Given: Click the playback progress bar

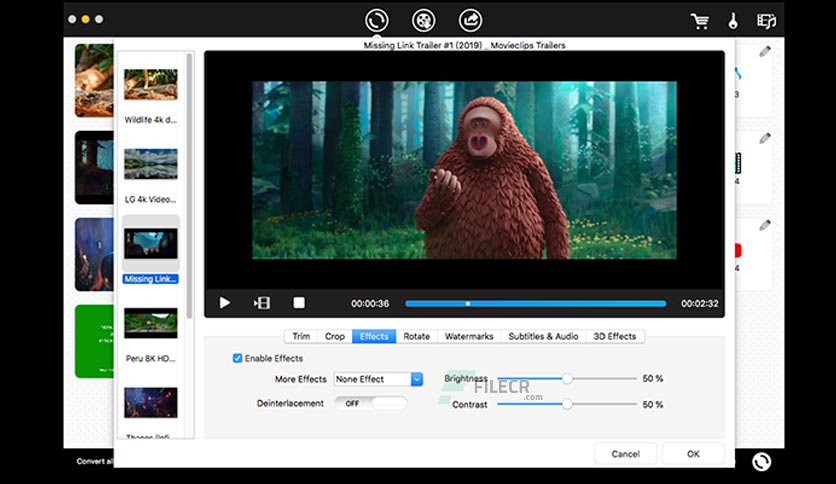Looking at the screenshot, I should tap(535, 303).
